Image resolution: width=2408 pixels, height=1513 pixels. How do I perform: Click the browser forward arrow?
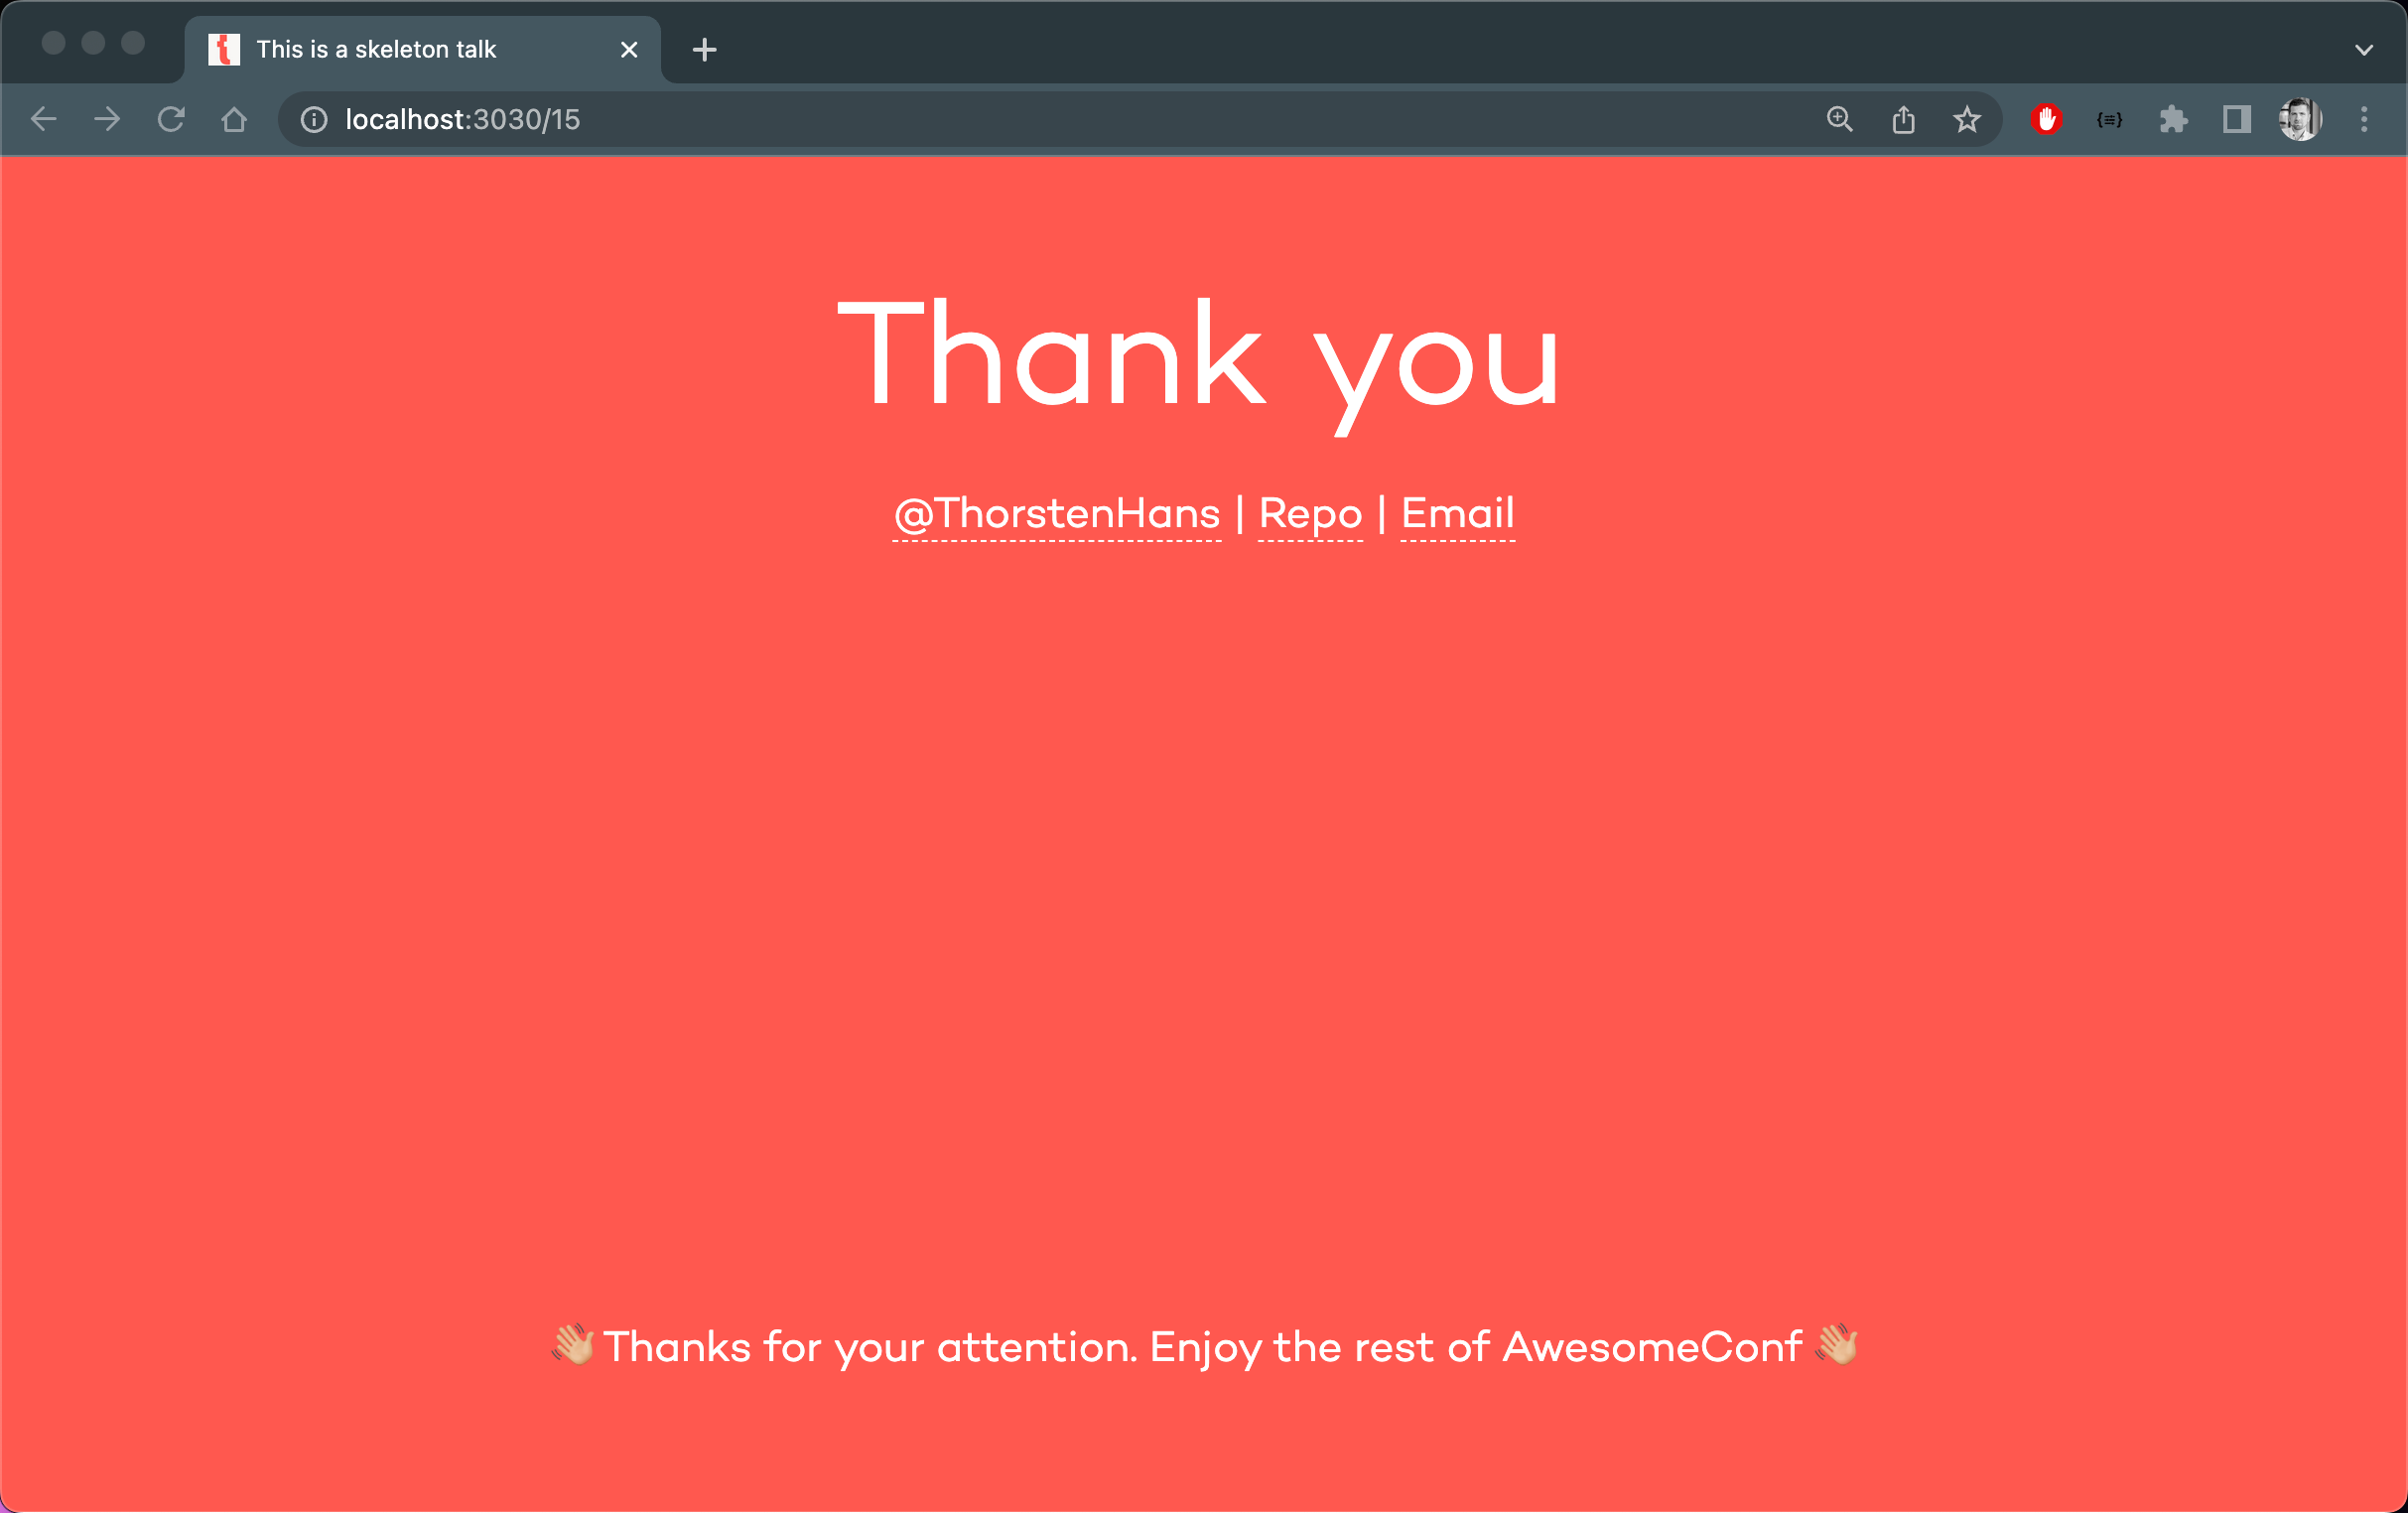(107, 120)
